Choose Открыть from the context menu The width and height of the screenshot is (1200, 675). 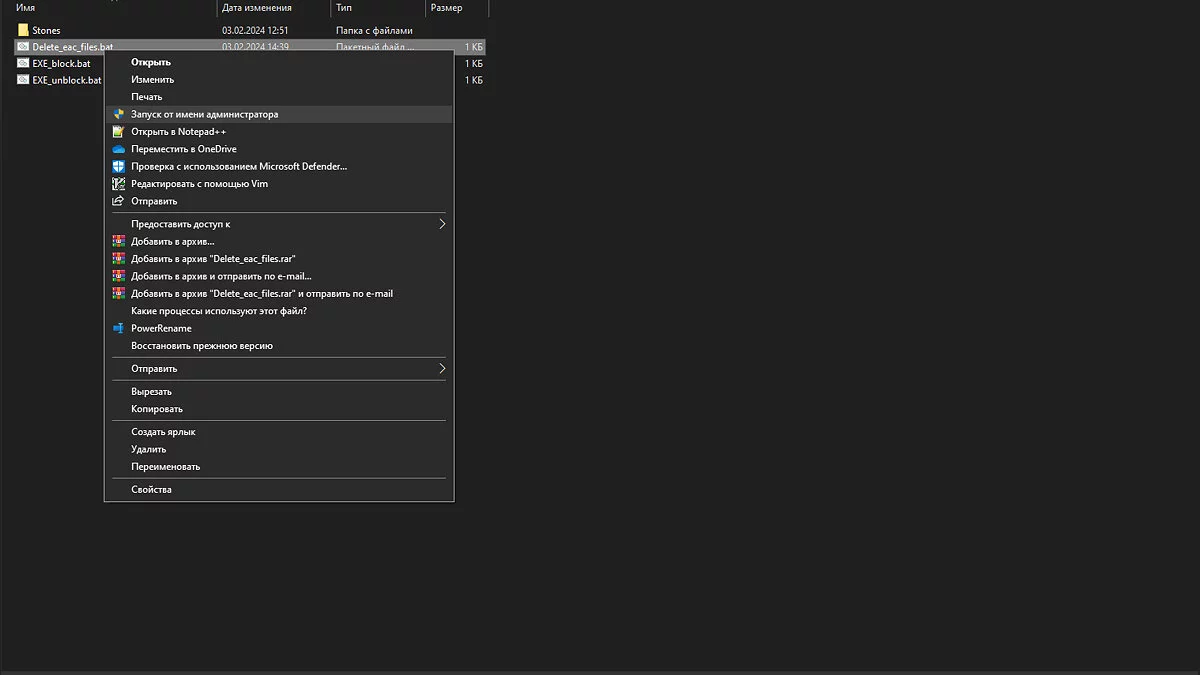(x=151, y=62)
